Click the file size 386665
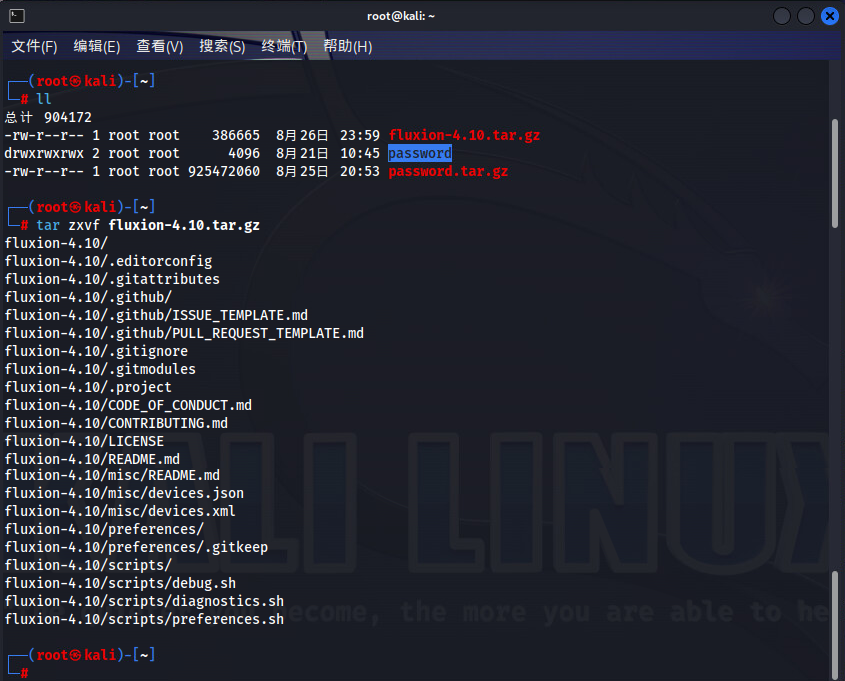Image resolution: width=845 pixels, height=681 pixels. (x=236, y=135)
